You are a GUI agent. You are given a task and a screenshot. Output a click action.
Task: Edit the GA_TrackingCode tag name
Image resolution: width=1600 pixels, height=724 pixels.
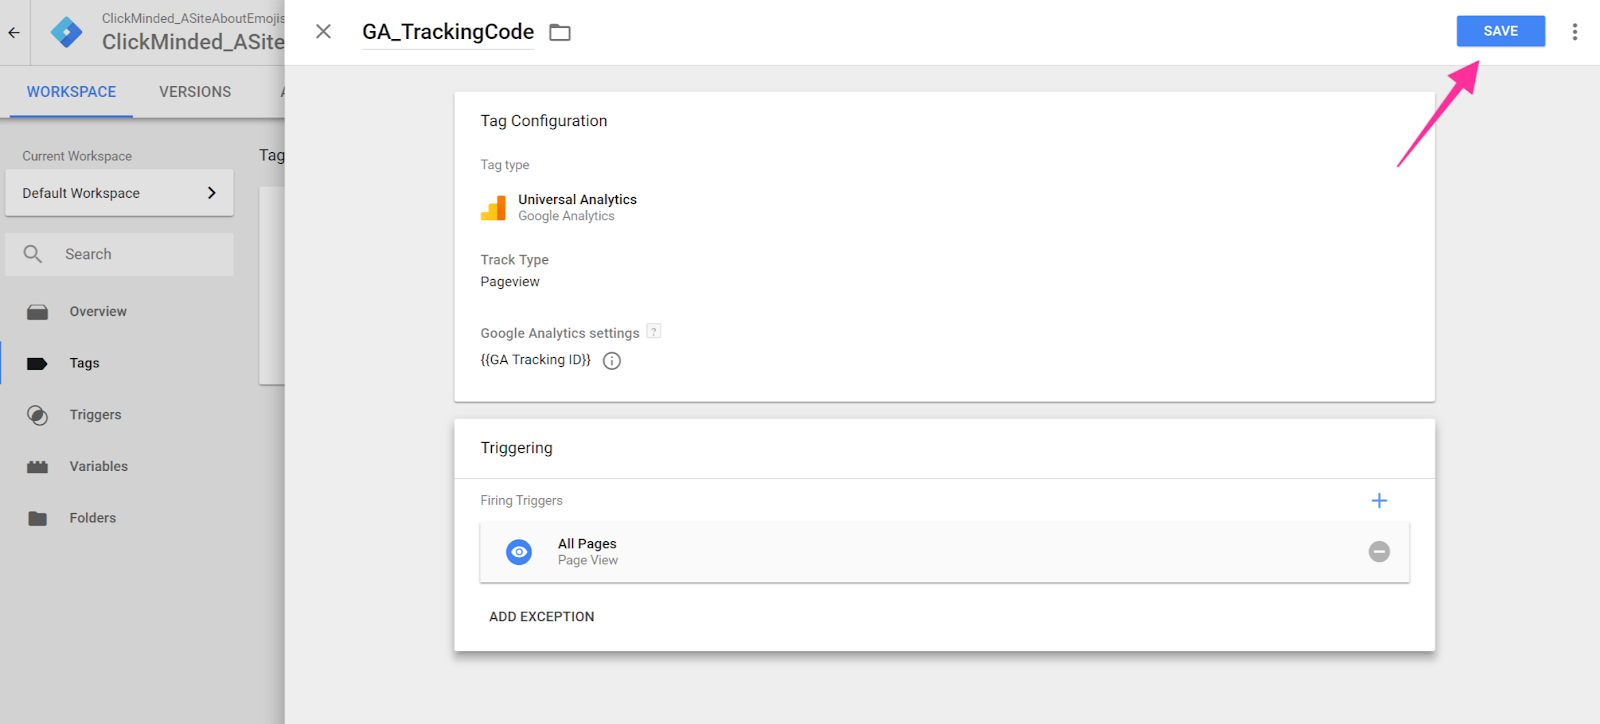click(x=448, y=32)
